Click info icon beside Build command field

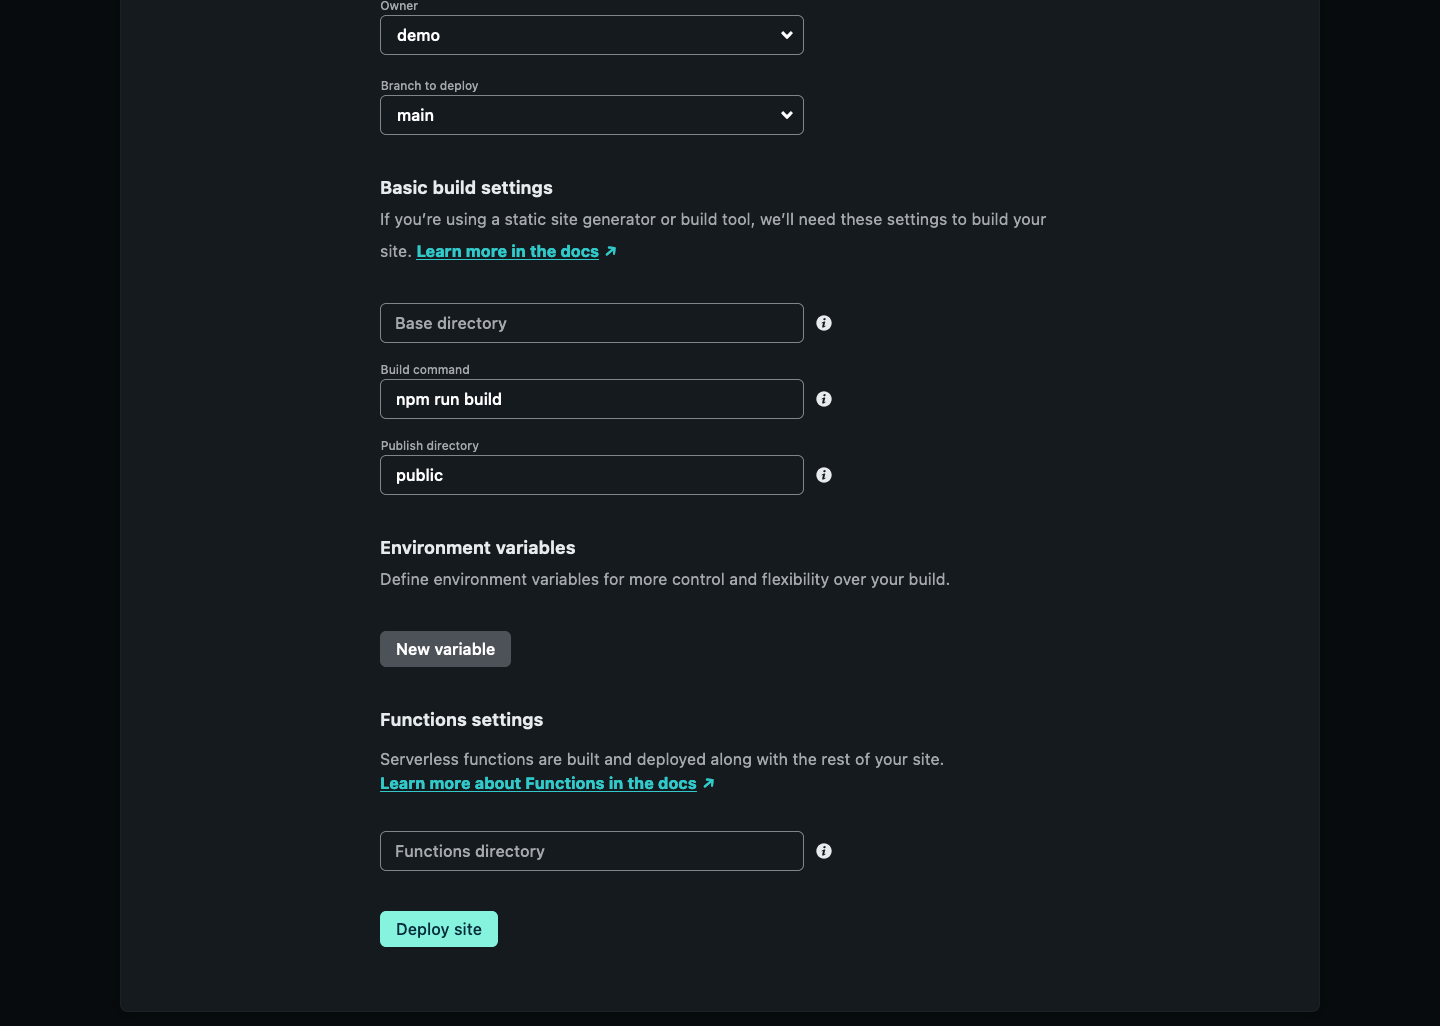(x=824, y=399)
